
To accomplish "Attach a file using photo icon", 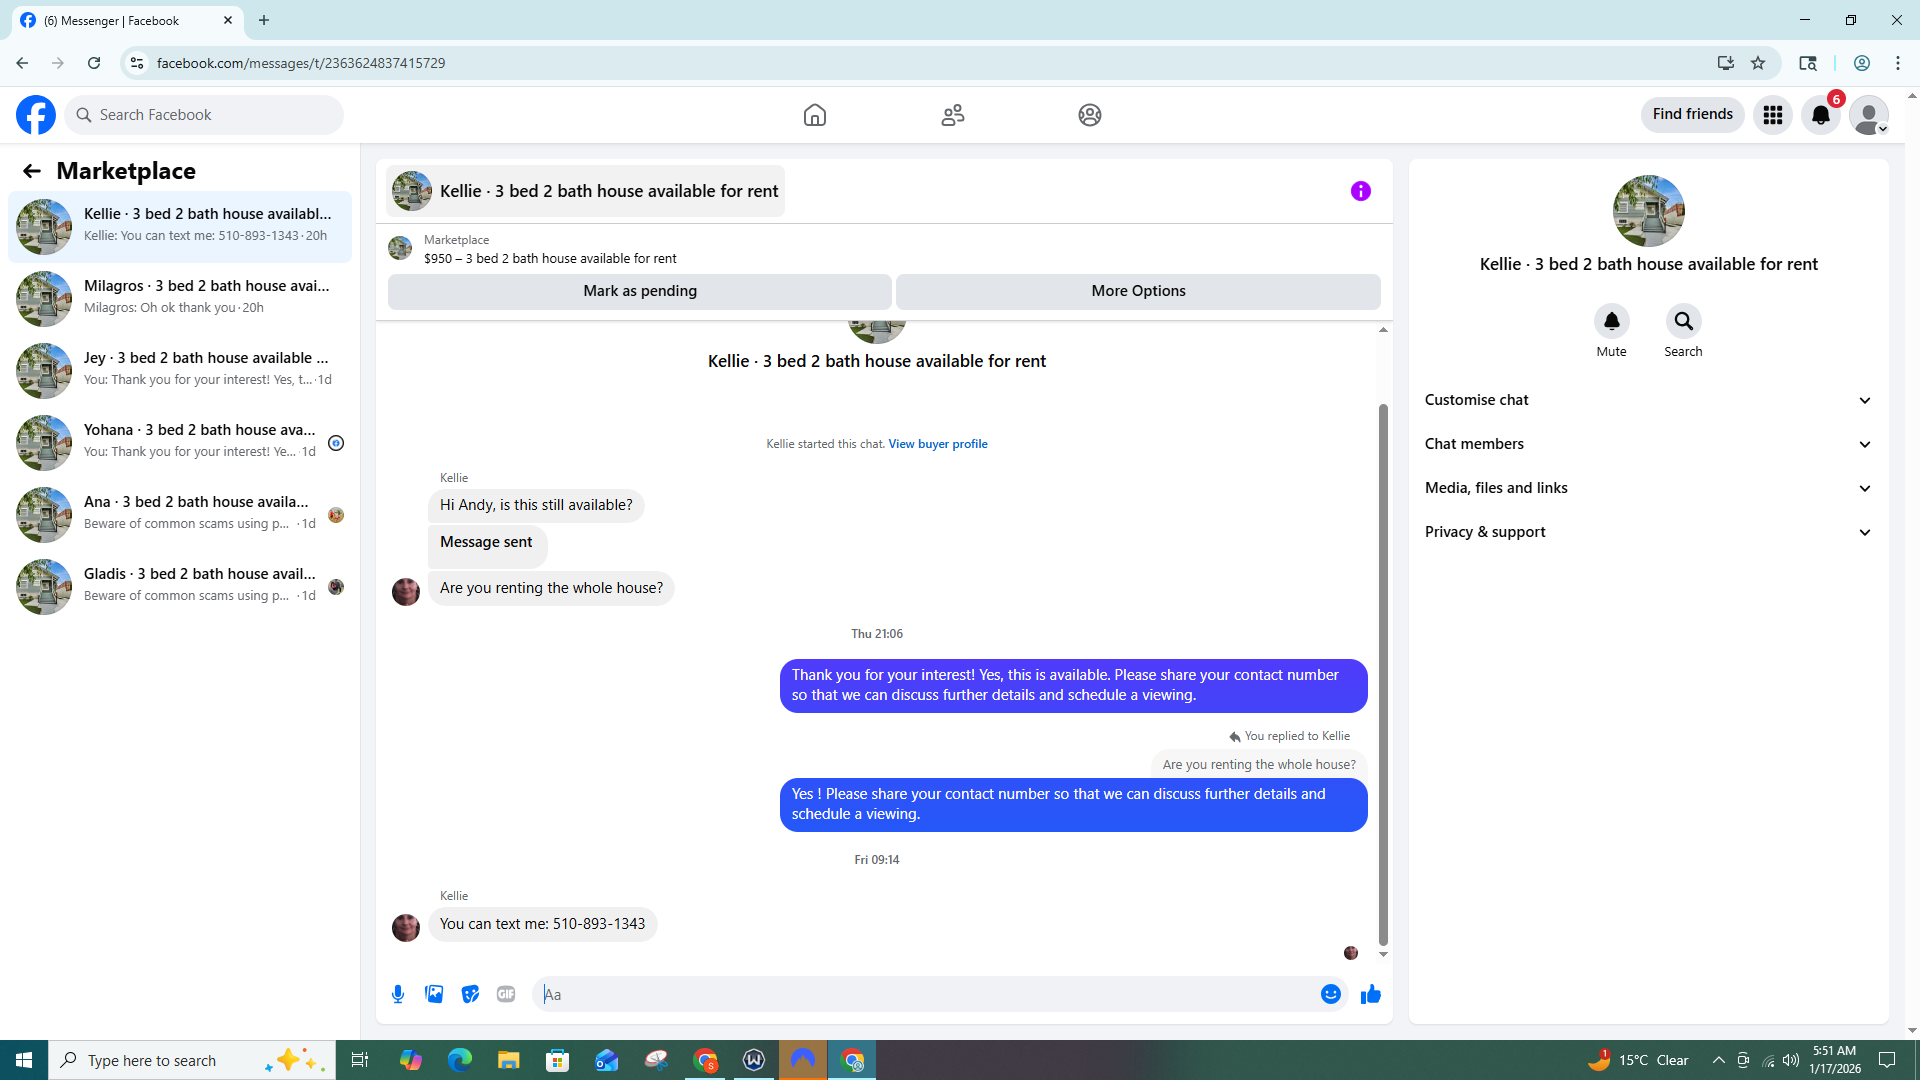I will (434, 994).
